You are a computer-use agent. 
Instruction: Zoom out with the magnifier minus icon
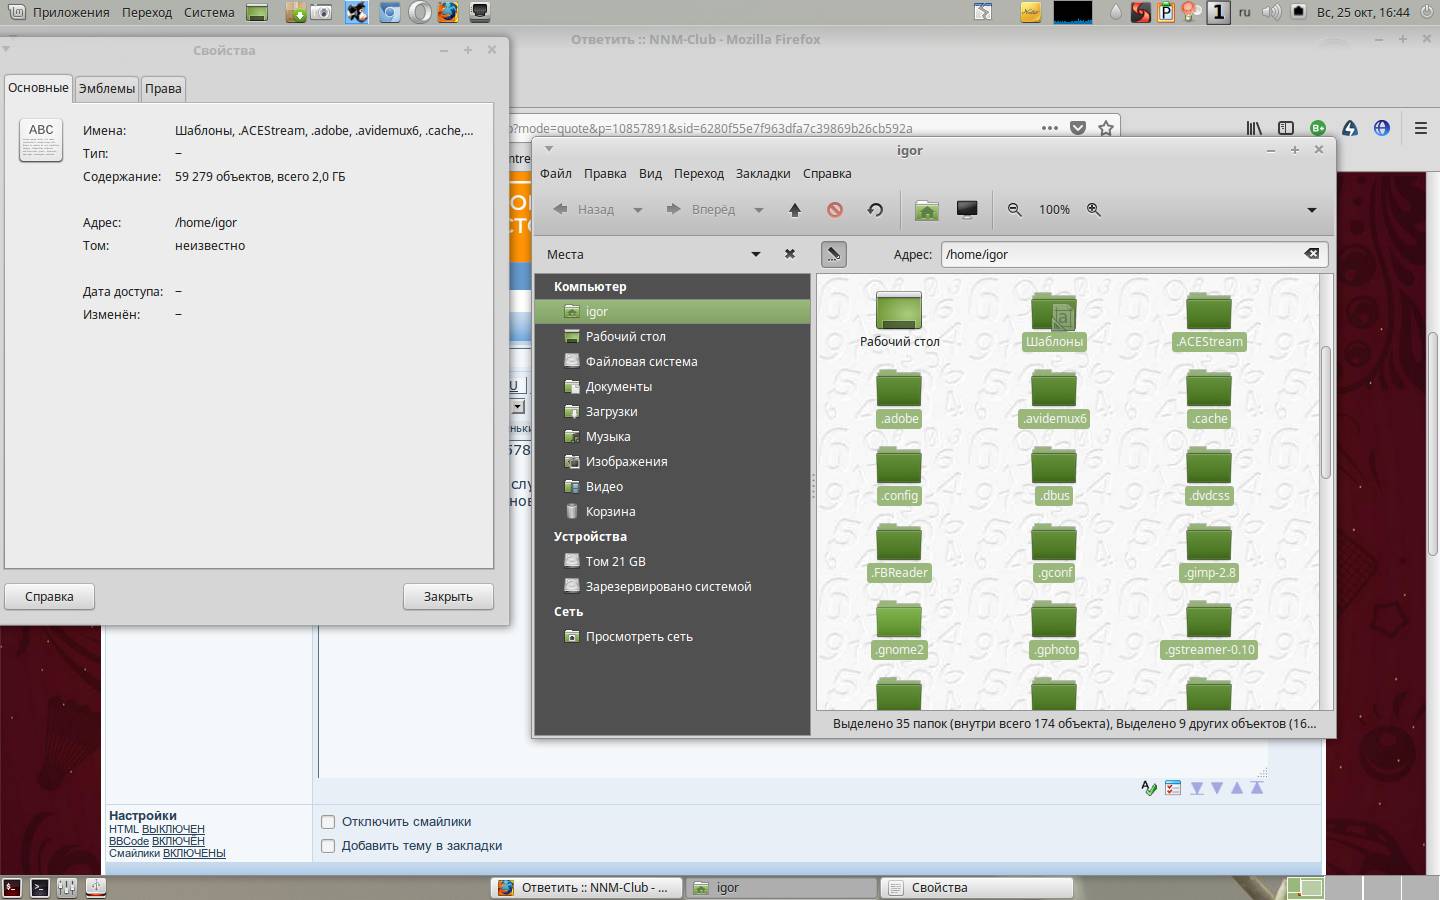coord(1015,210)
